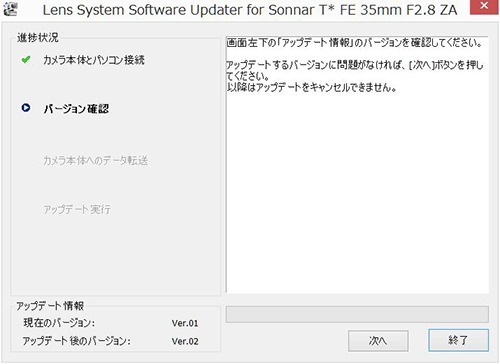Click the 進捗状況 group heading
Image resolution: width=500 pixels, height=364 pixels.
click(38, 37)
